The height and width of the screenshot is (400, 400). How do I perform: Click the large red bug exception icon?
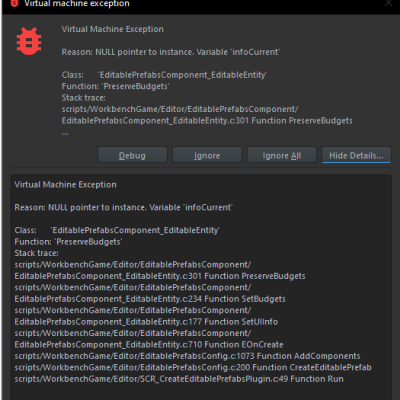(x=29, y=41)
